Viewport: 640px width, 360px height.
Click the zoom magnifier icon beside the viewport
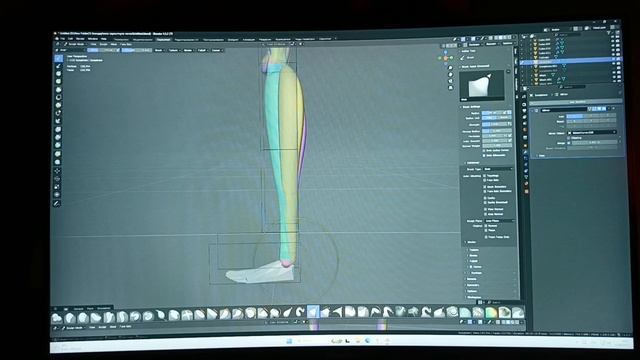[450, 68]
